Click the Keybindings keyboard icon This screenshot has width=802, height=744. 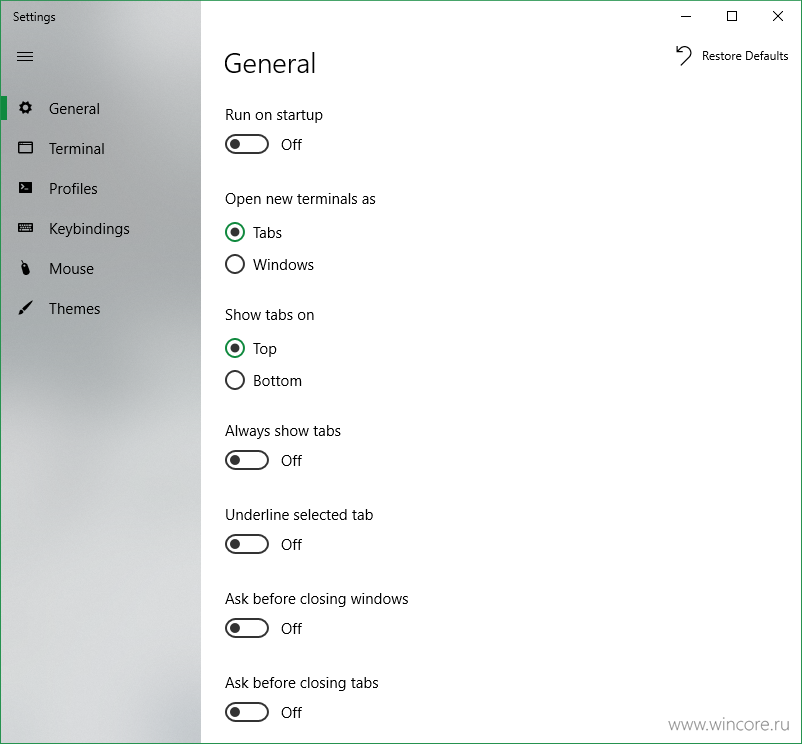(26, 228)
